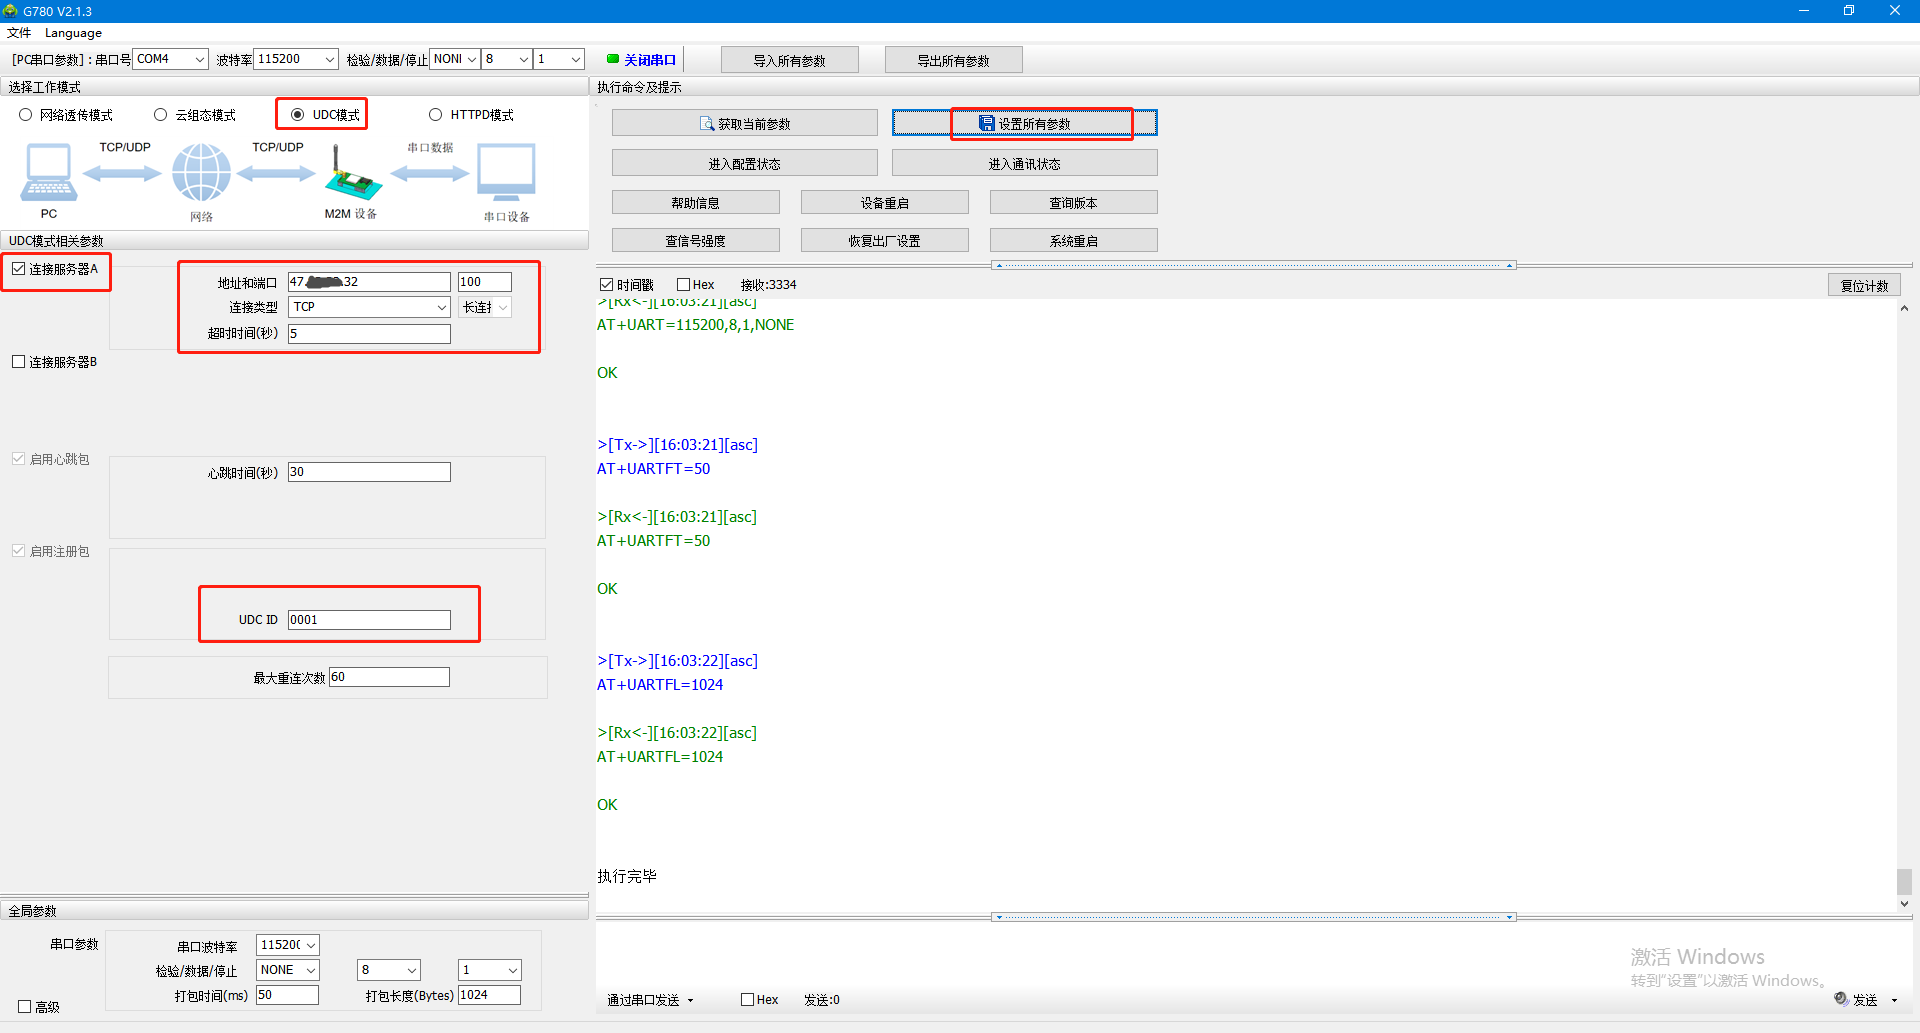Image resolution: width=1920 pixels, height=1033 pixels.
Task: Open the Language menu
Action: (73, 33)
